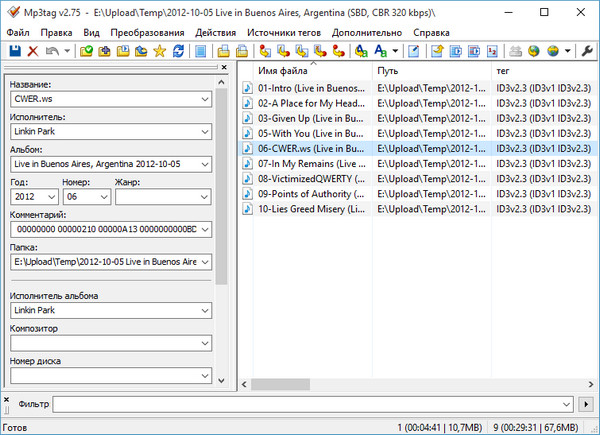This screenshot has height=435, width=600.
Task: Click the yellow star favorites icon
Action: click(x=159, y=50)
